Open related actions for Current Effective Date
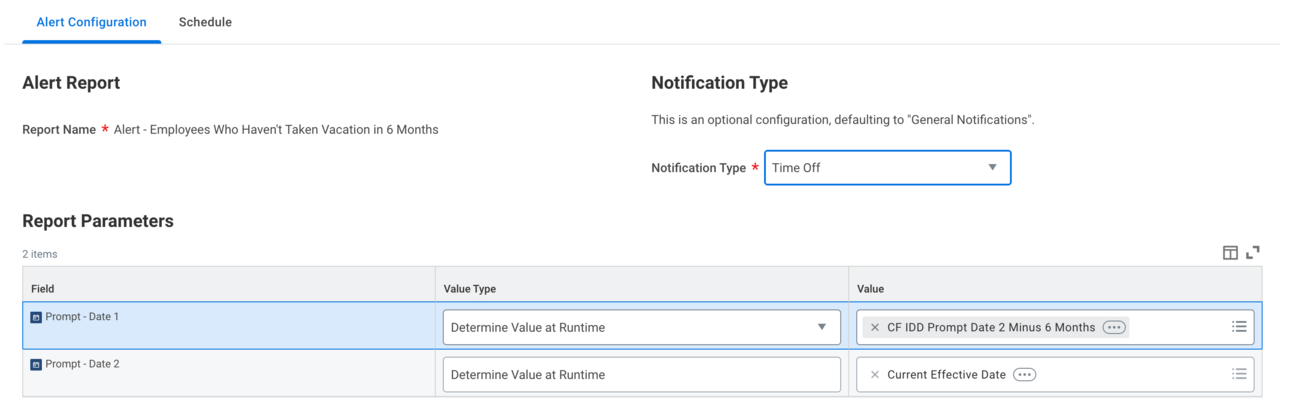Viewport: 1292px width, 412px height. pos(1024,375)
